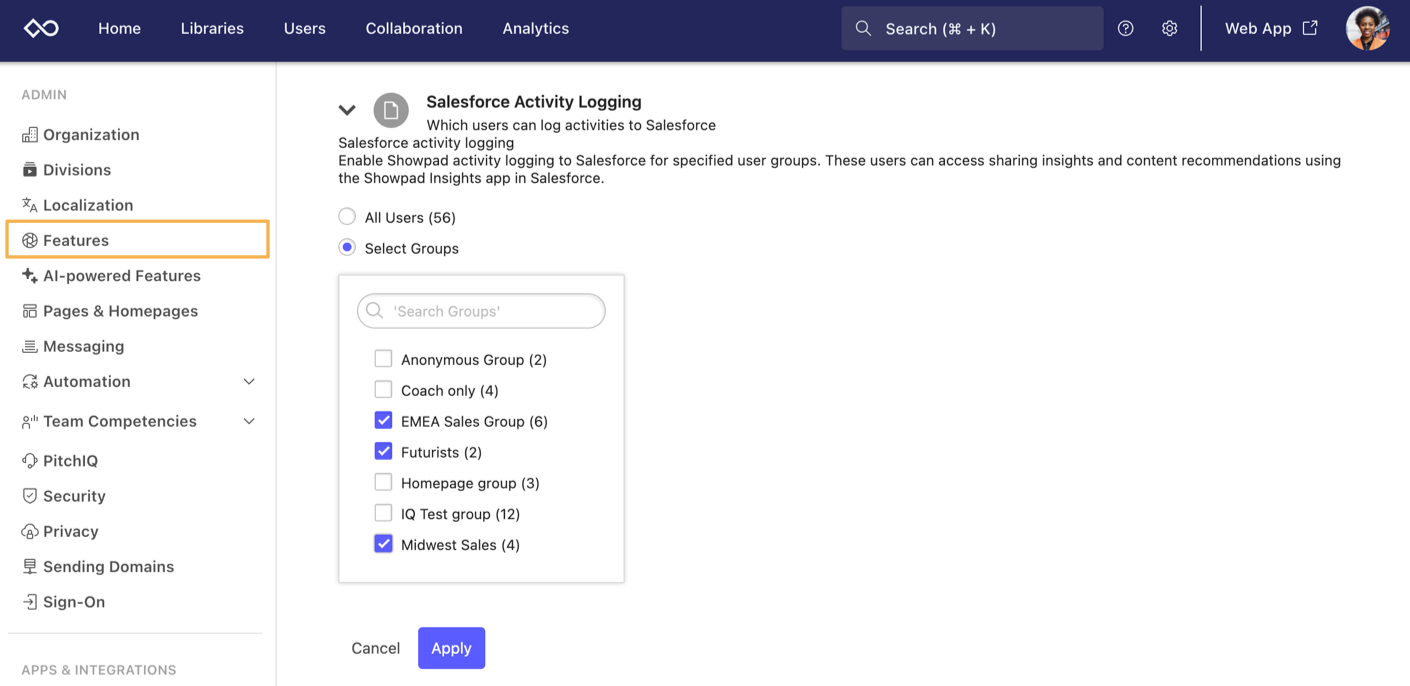Choose the Select Groups radio button

tap(347, 247)
